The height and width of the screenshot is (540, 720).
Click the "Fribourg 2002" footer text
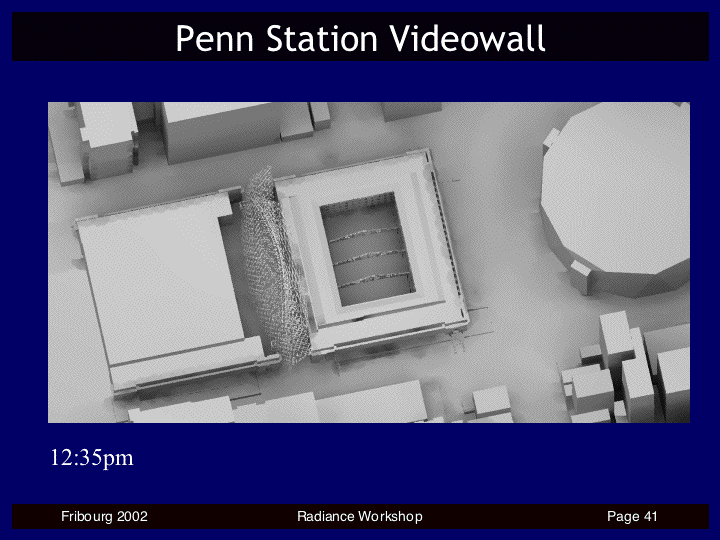[104, 516]
